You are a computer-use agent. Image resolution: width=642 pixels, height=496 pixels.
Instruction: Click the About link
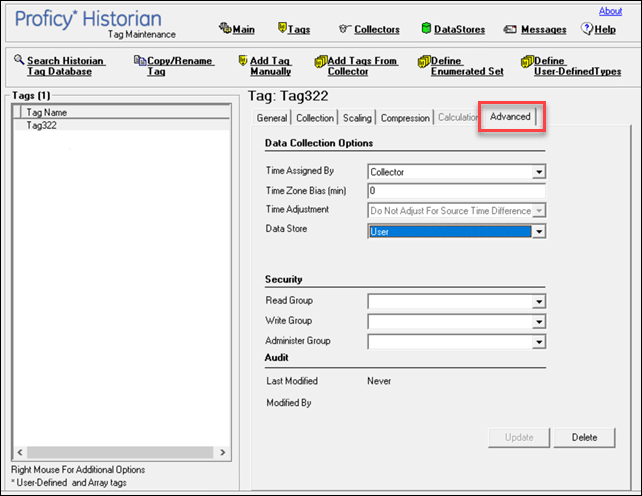610,11
